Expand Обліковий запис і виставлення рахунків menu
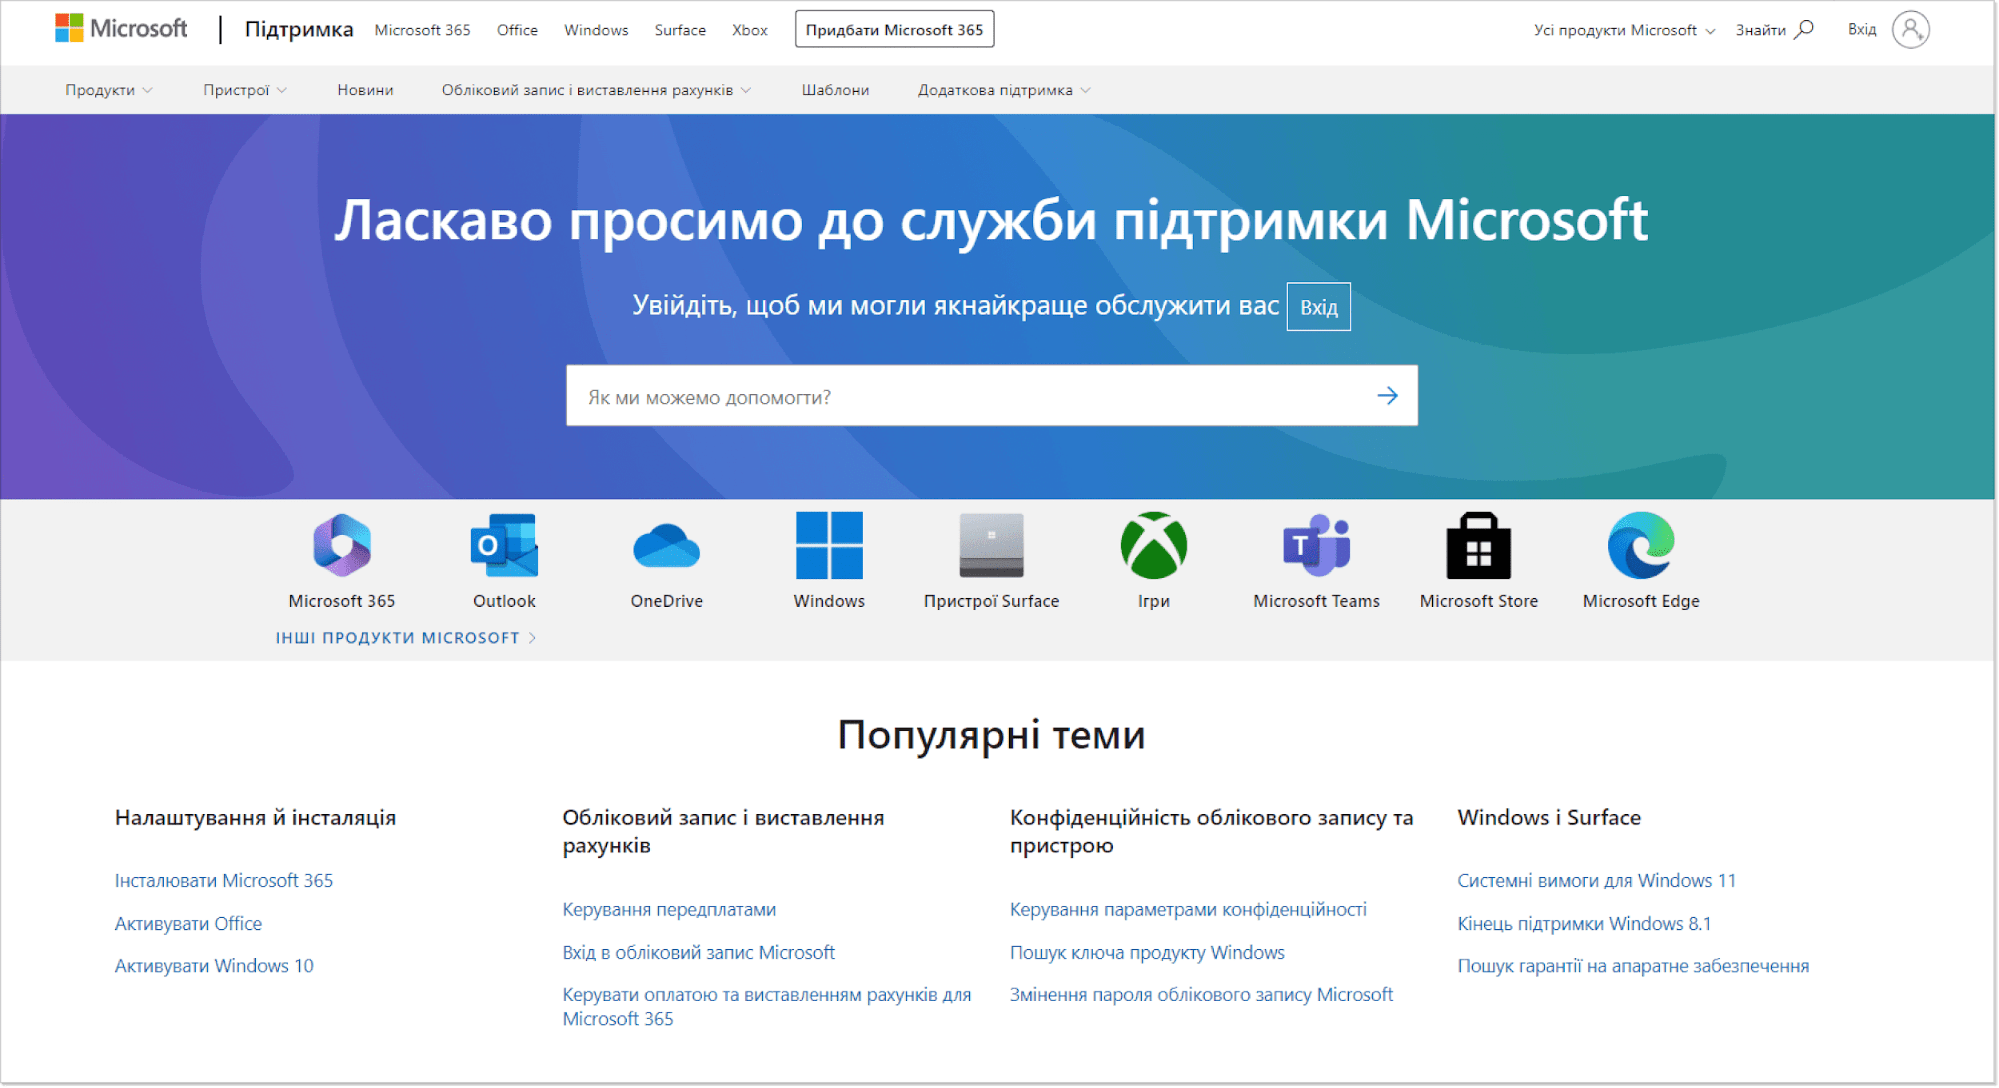The width and height of the screenshot is (1999, 1088). (x=596, y=90)
